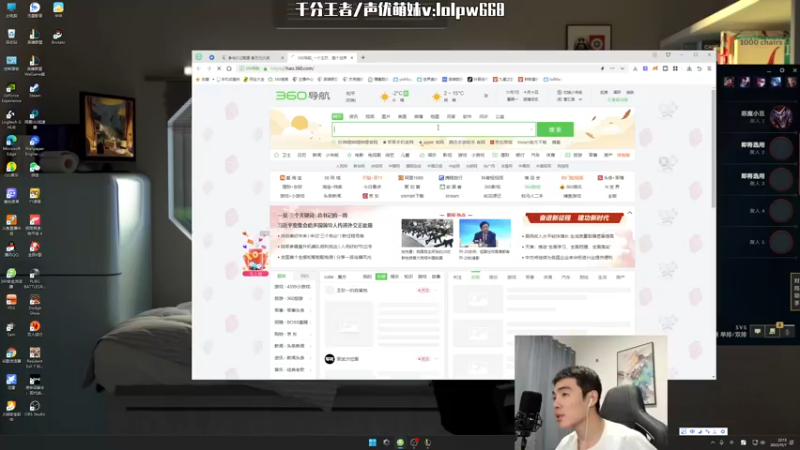This screenshot has height=450, width=800.
Task: Click picked champion portrait in League client
Action: 781,117
